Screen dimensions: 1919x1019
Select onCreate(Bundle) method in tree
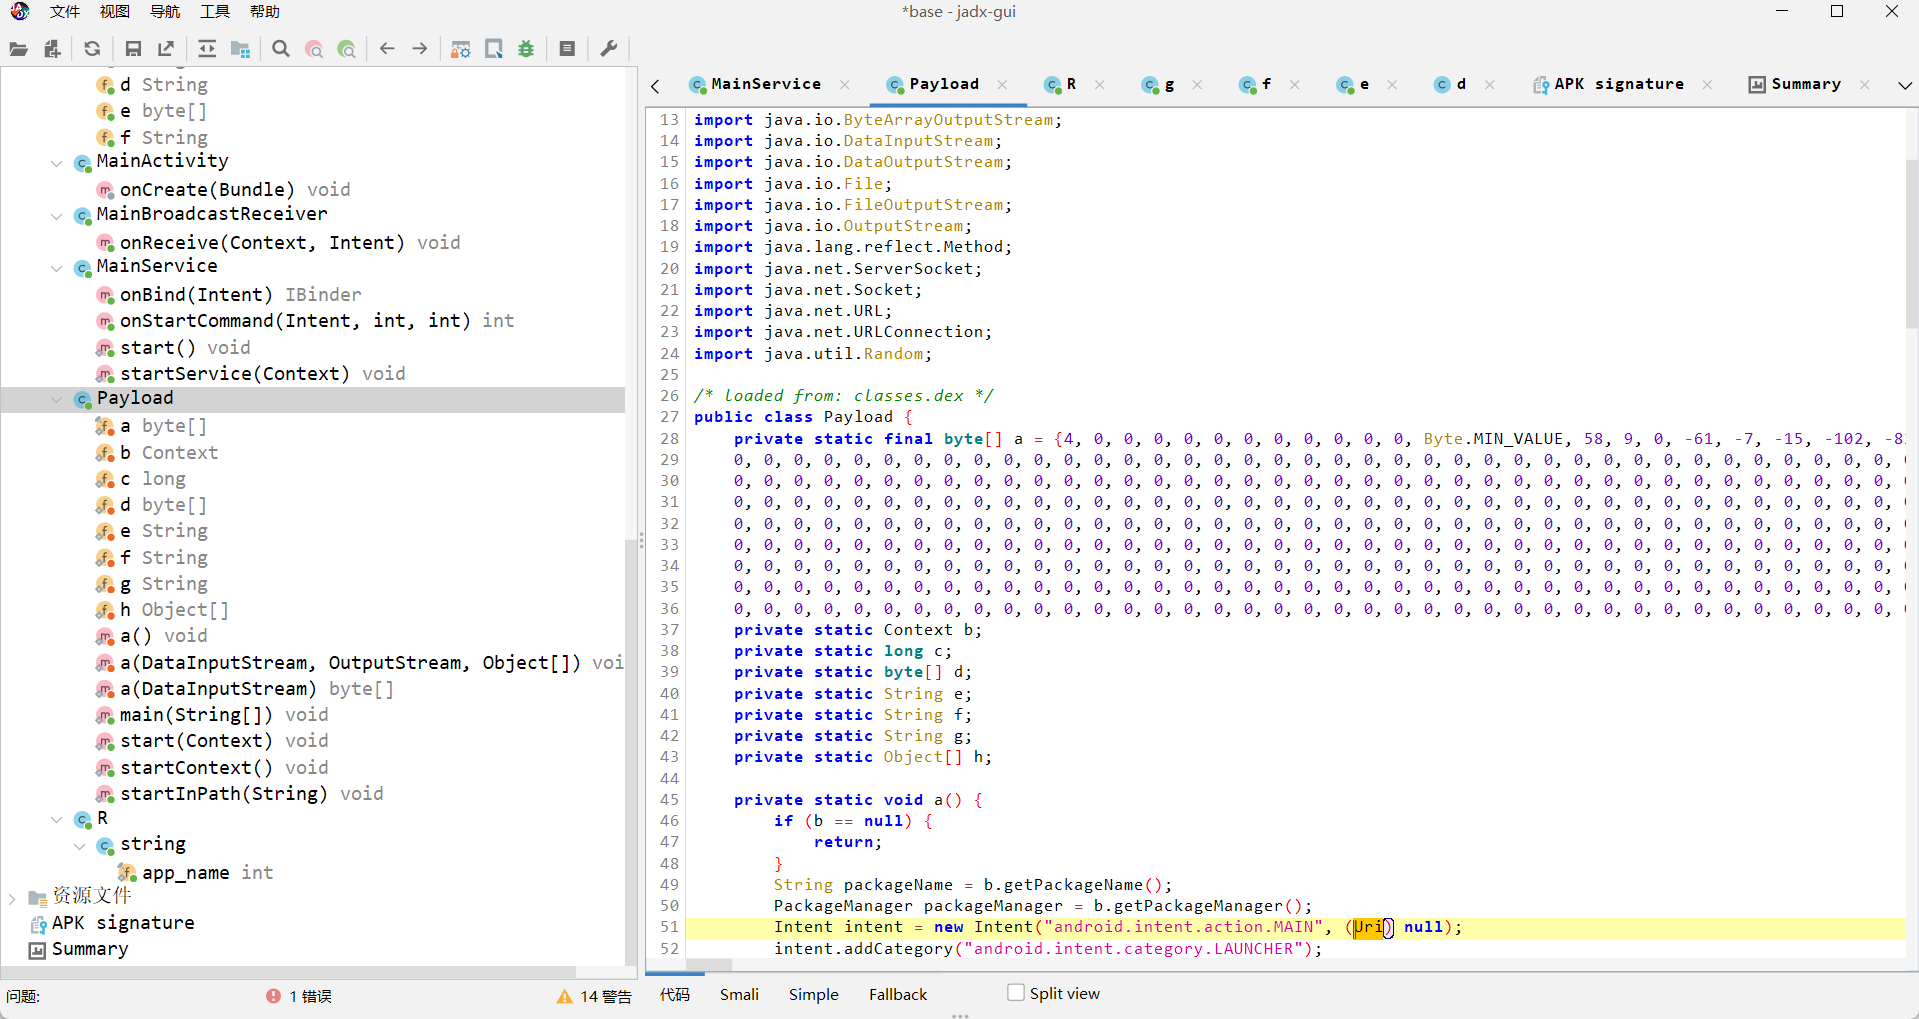coord(222,189)
